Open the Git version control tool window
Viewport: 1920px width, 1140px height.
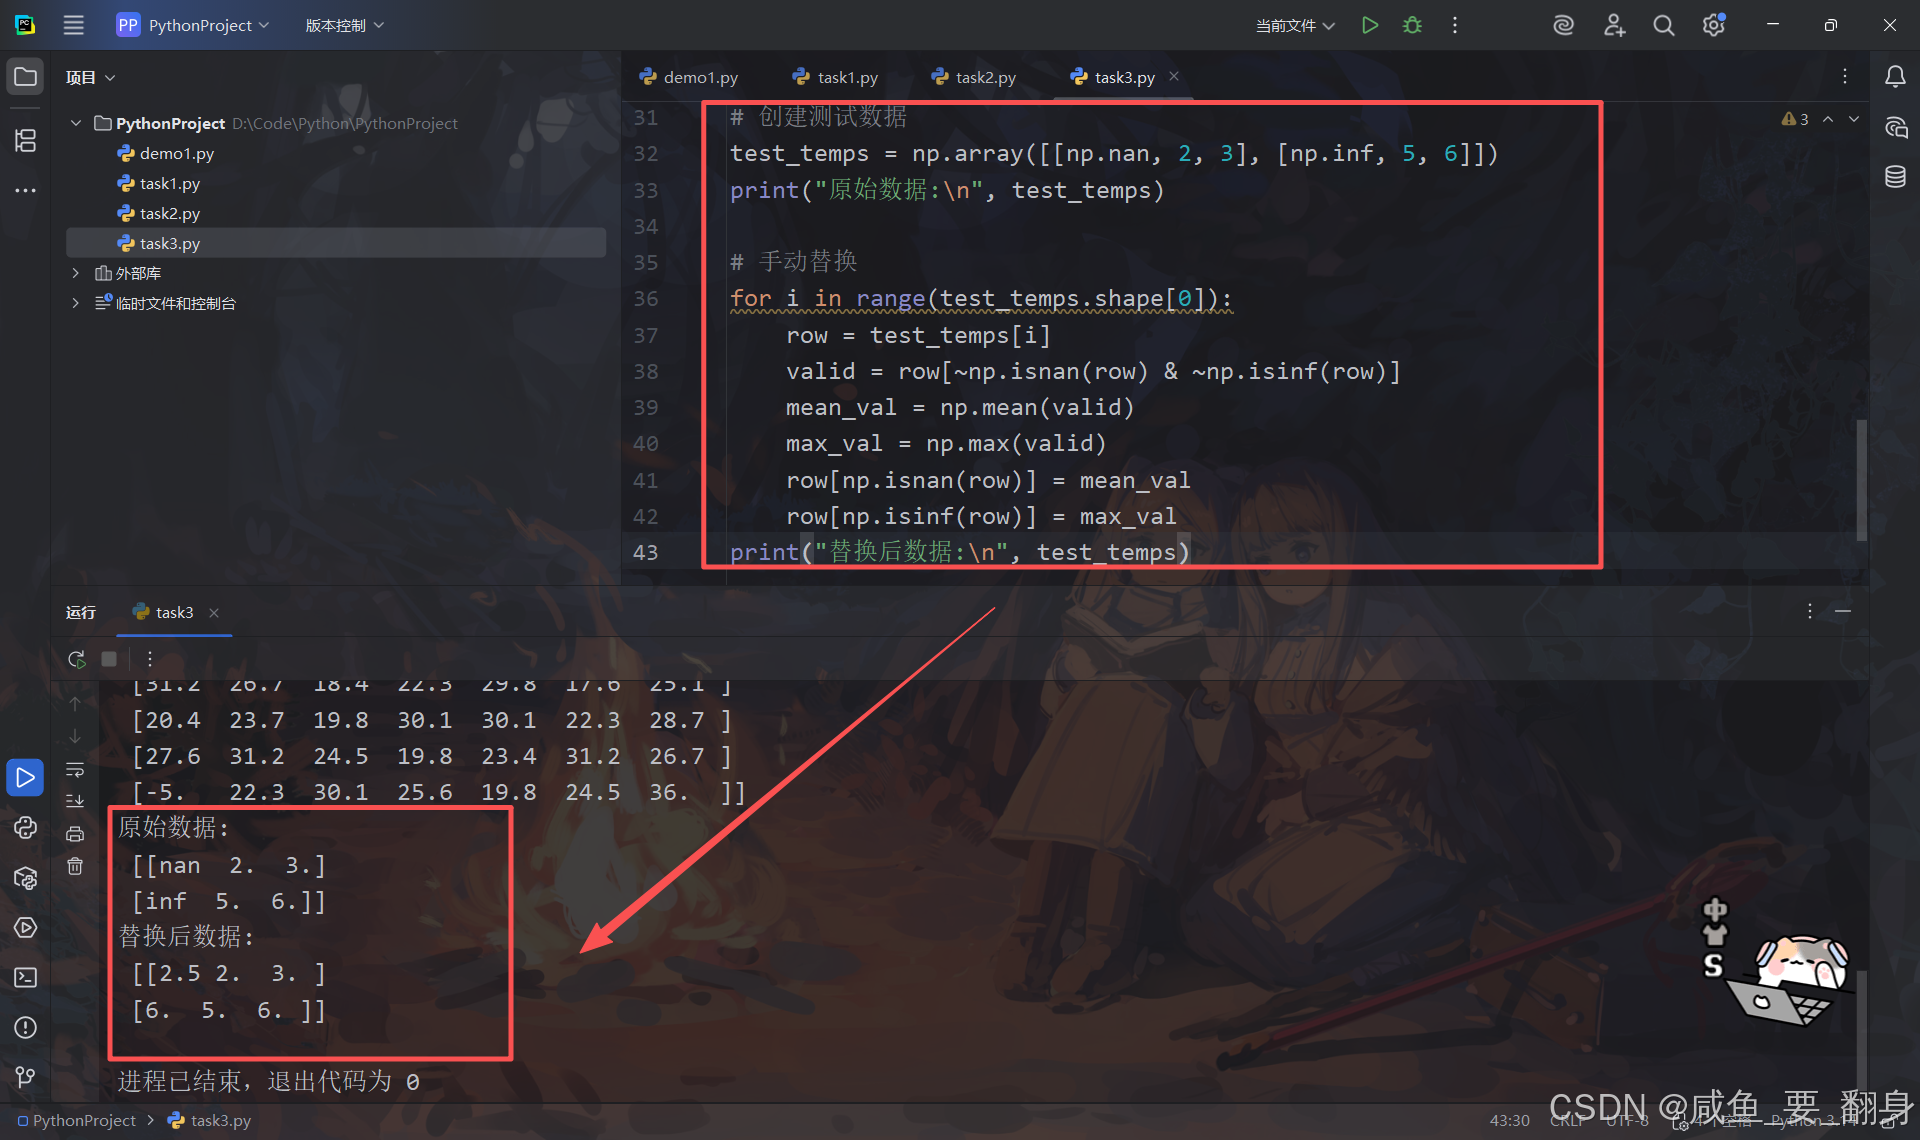pos(25,1077)
